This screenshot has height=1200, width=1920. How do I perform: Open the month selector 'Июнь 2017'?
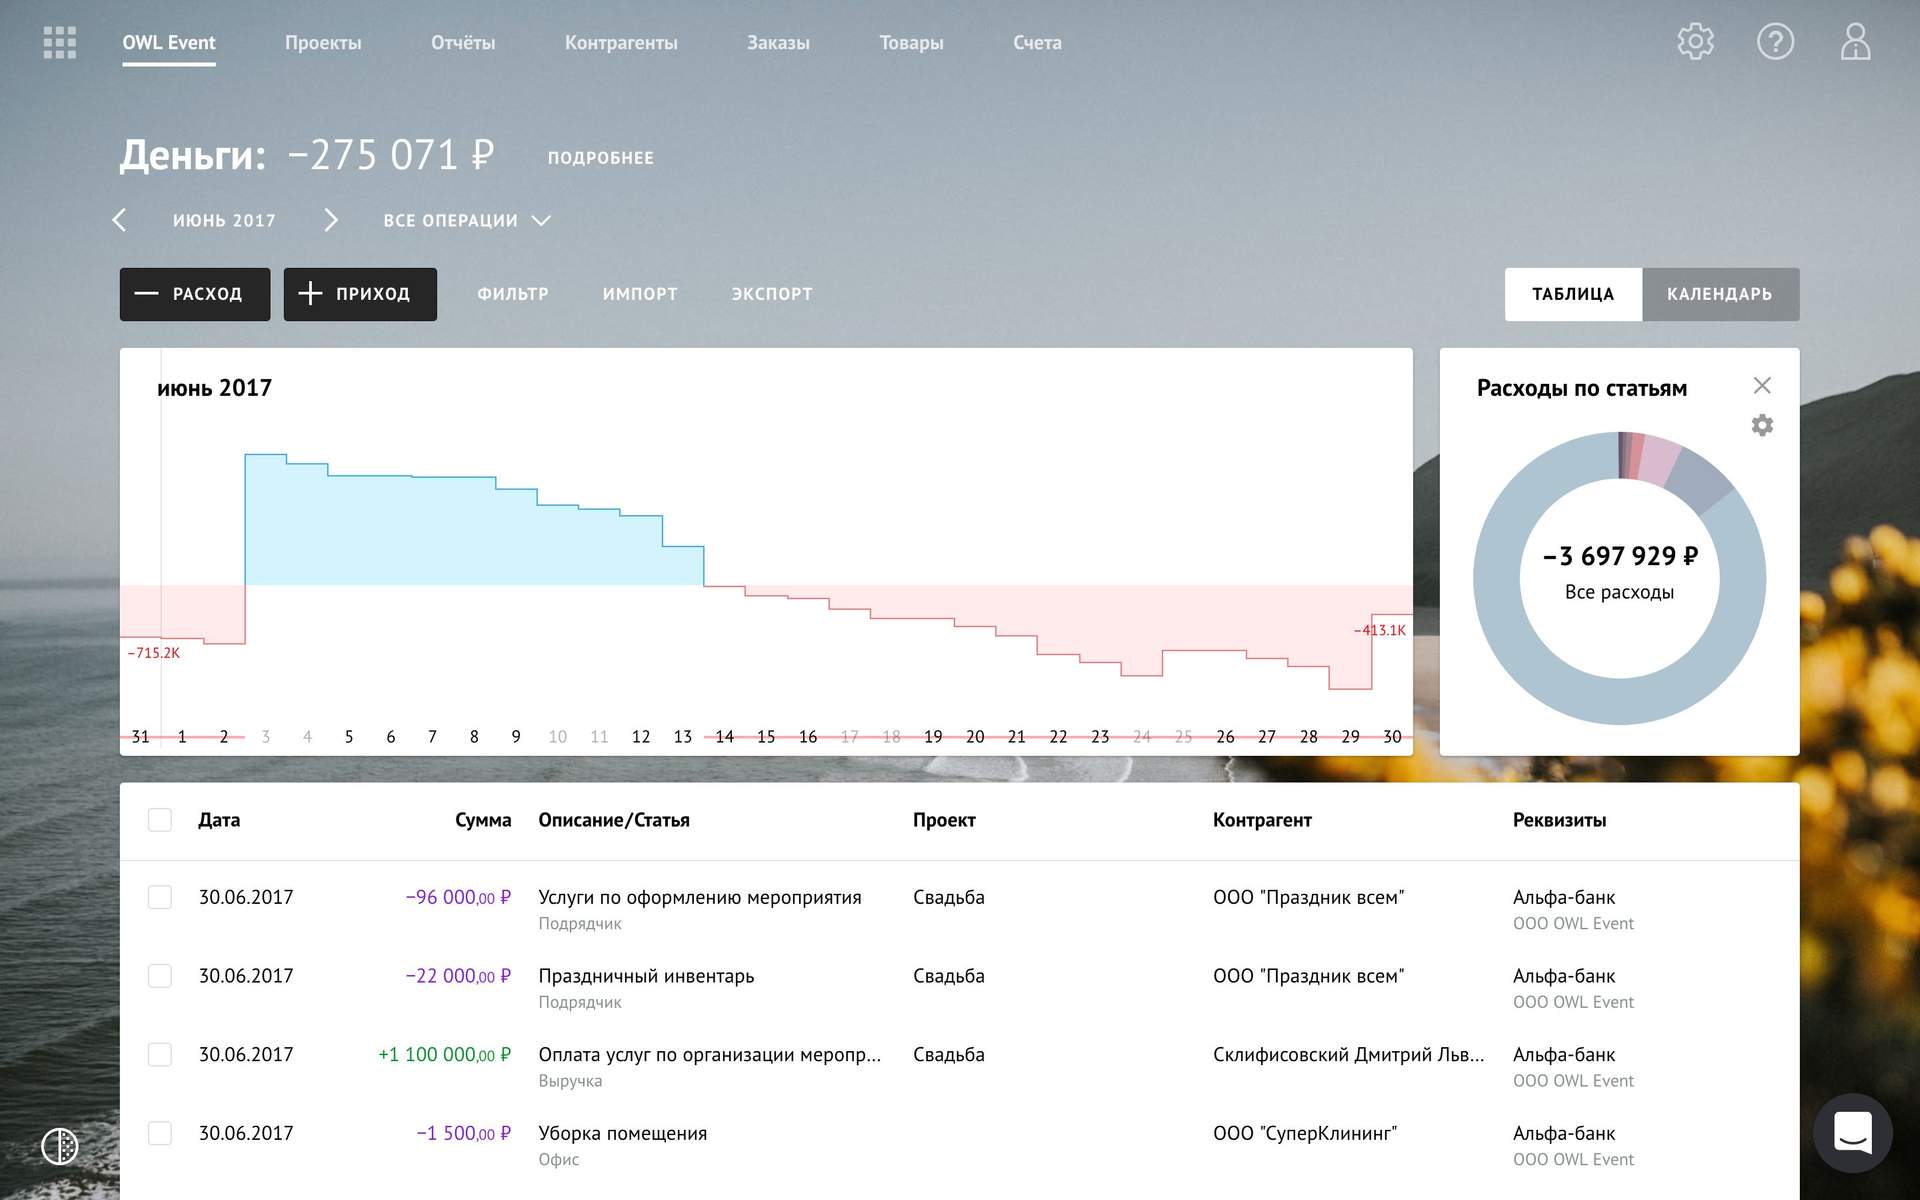point(224,220)
